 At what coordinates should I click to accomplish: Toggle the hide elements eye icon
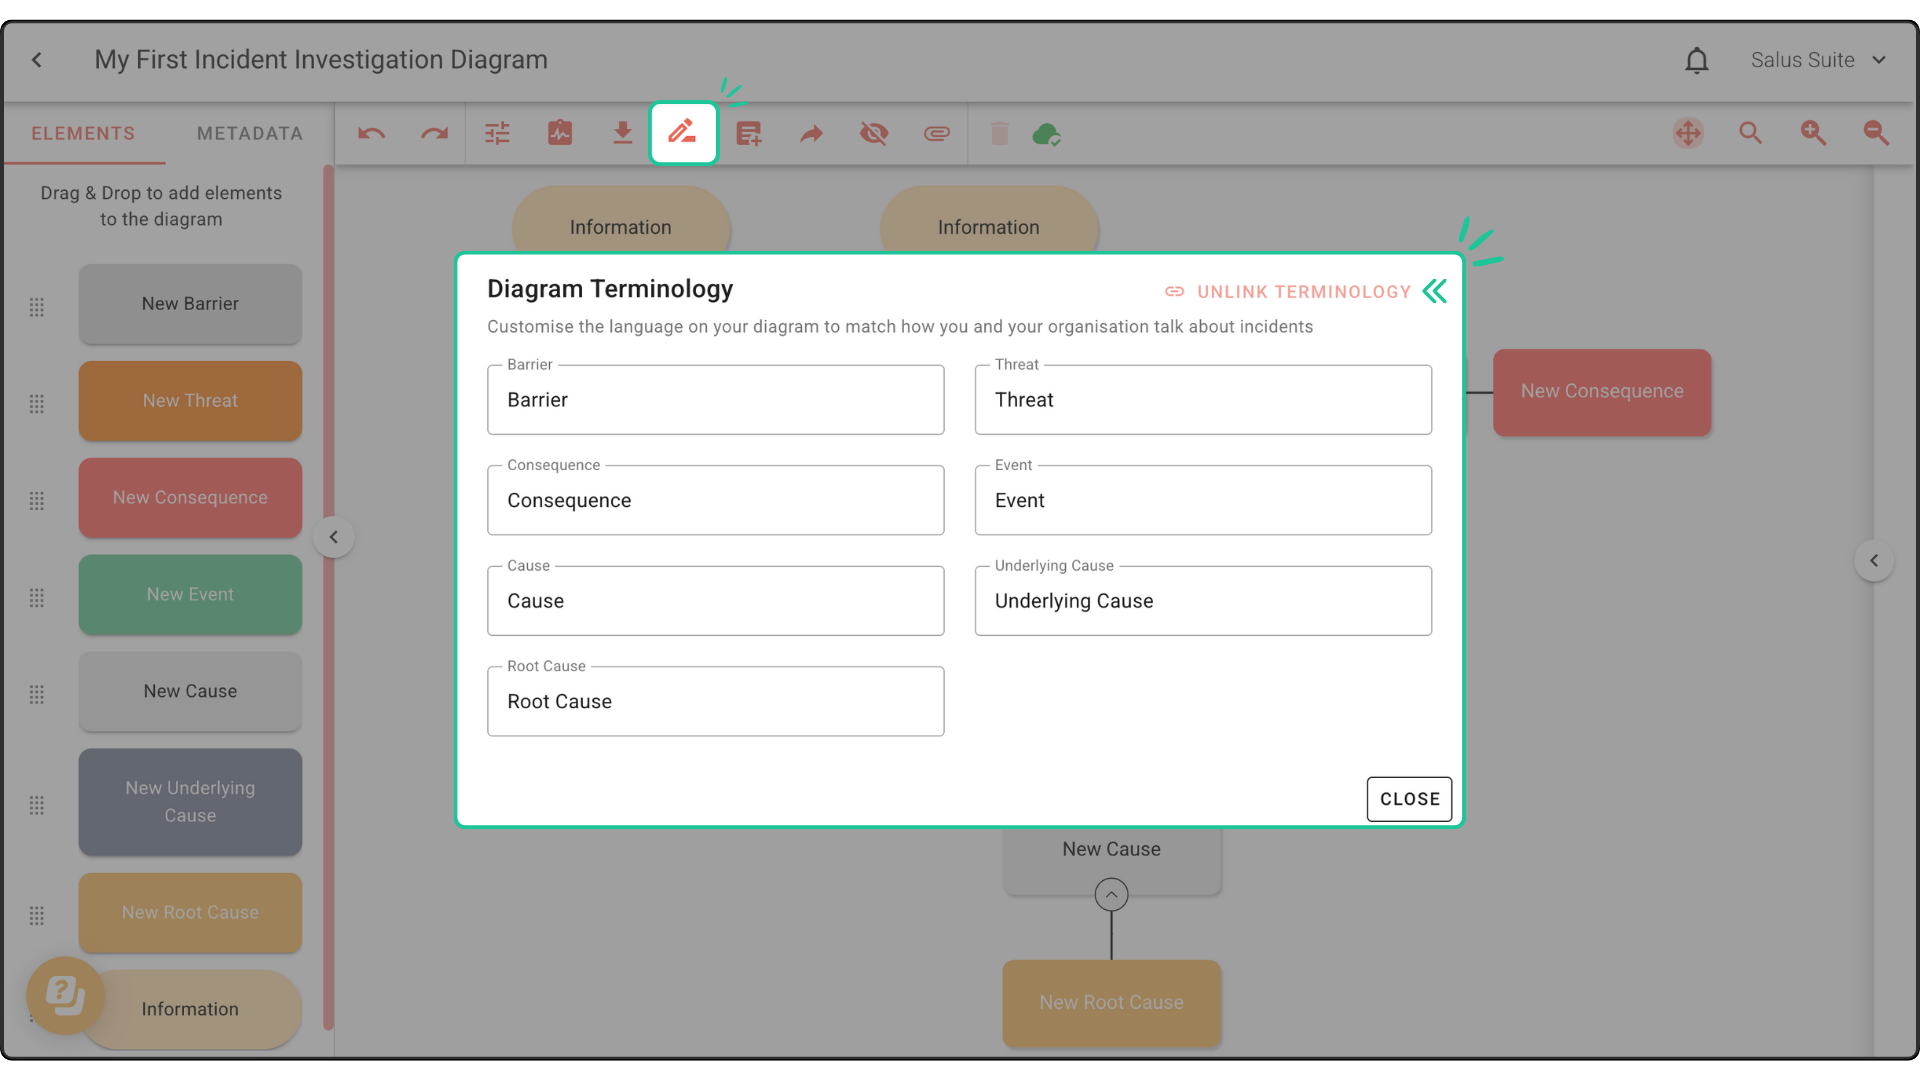click(x=874, y=133)
